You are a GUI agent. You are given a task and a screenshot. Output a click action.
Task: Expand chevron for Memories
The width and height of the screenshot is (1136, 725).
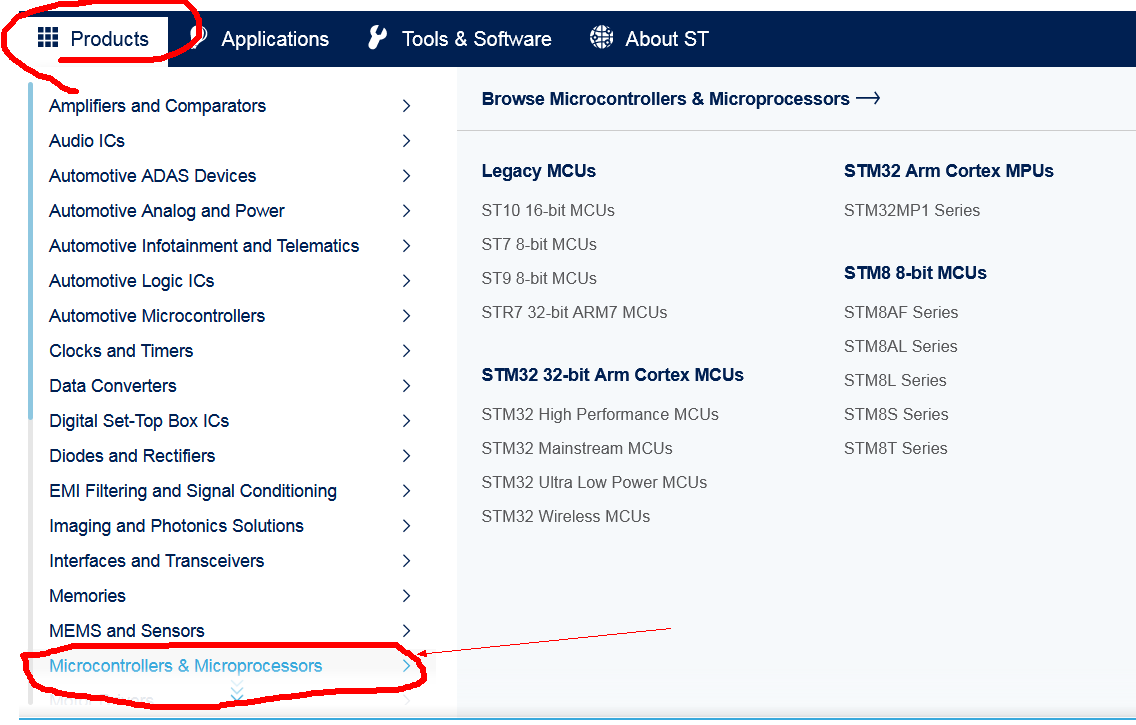point(406,596)
